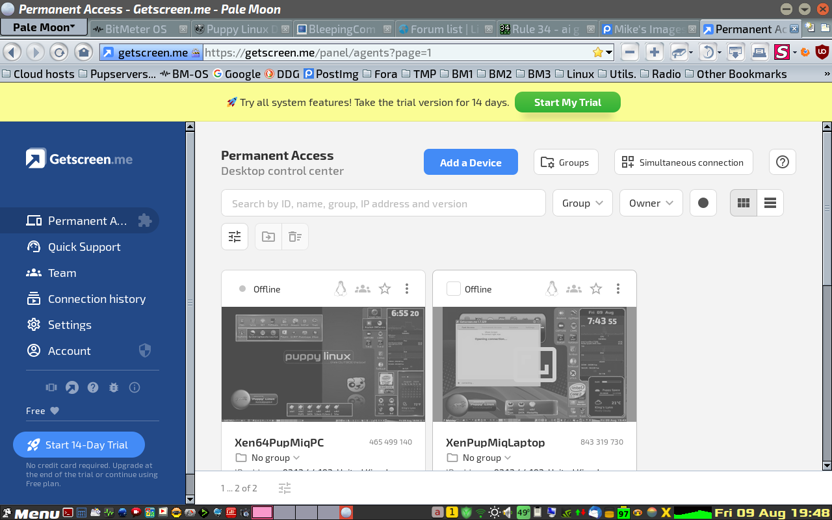Click the move-to-folder icon in device toolbar
832x520 pixels.
[268, 237]
